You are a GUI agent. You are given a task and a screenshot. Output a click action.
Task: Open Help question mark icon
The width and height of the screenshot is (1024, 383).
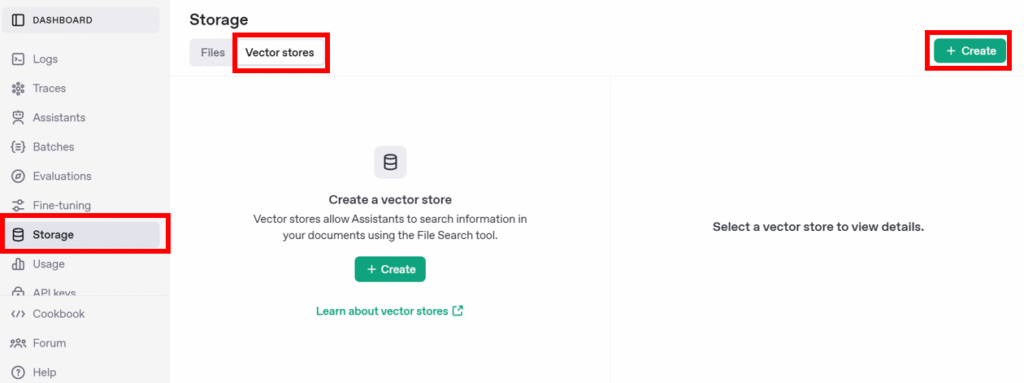pyautogui.click(x=18, y=373)
